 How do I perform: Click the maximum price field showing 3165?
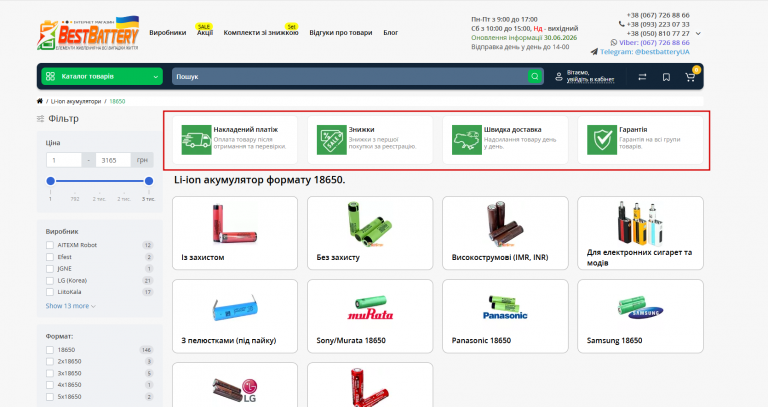(x=113, y=160)
